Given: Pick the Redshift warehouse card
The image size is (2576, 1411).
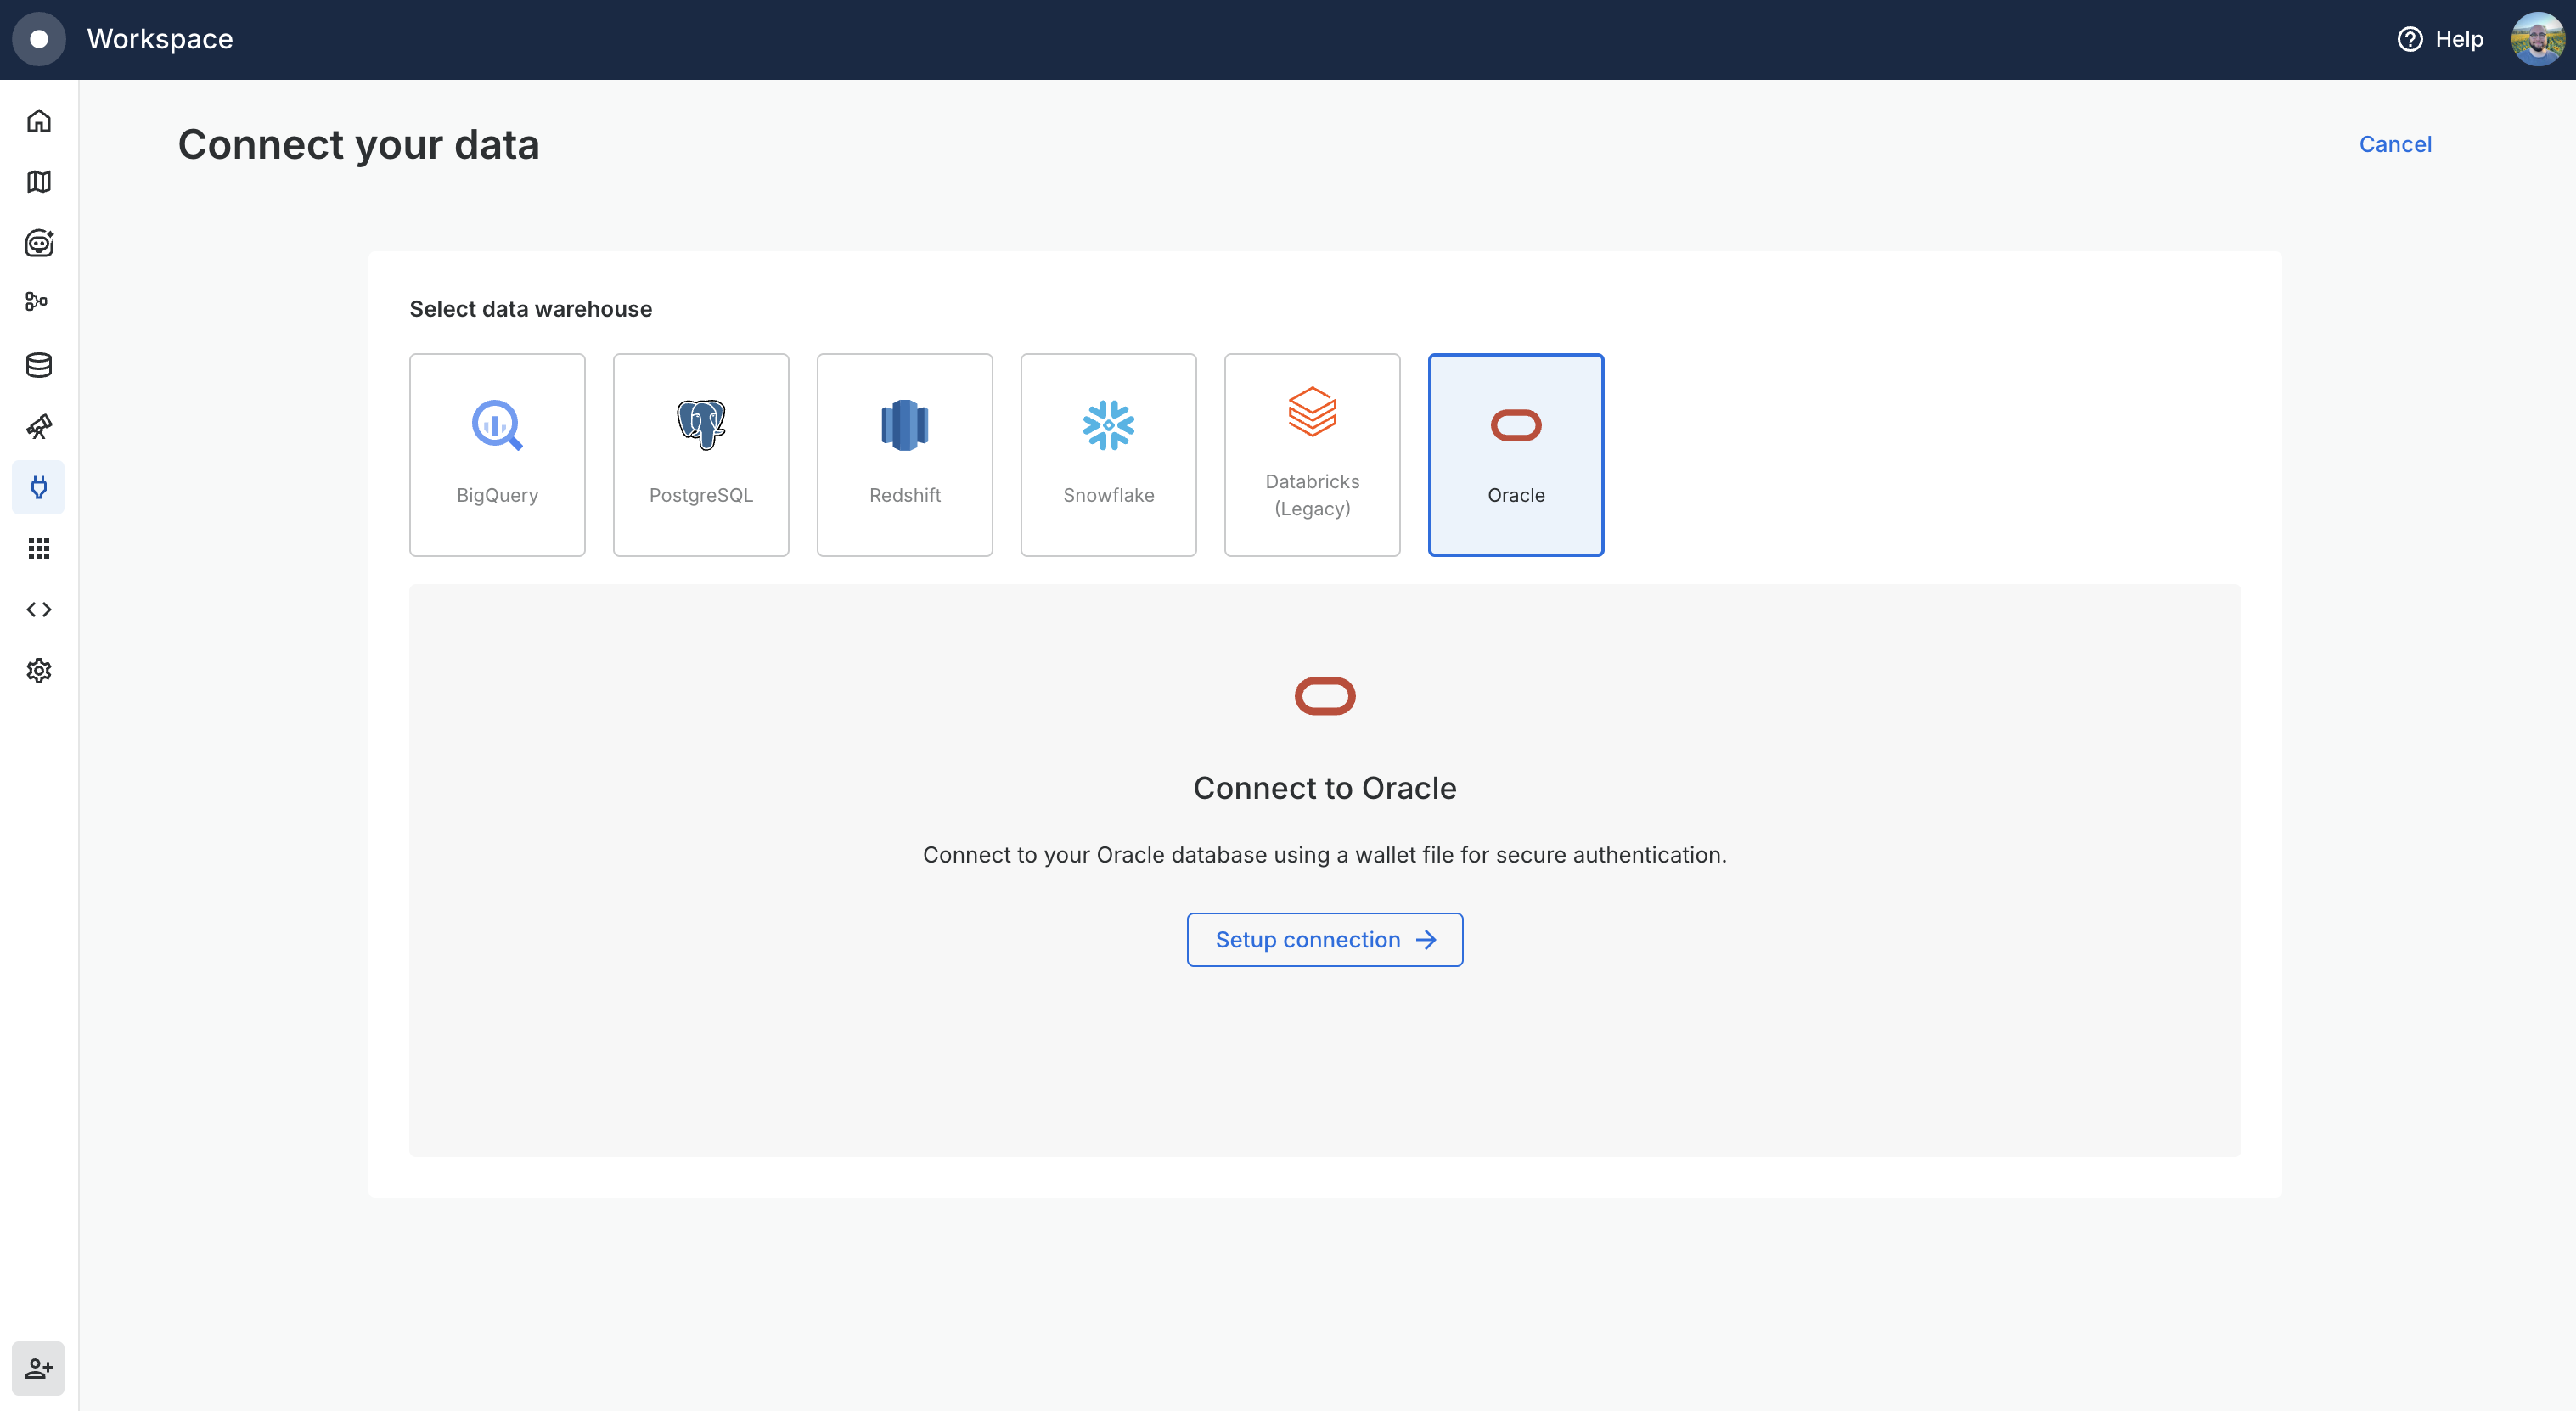Looking at the screenshot, I should [904, 455].
